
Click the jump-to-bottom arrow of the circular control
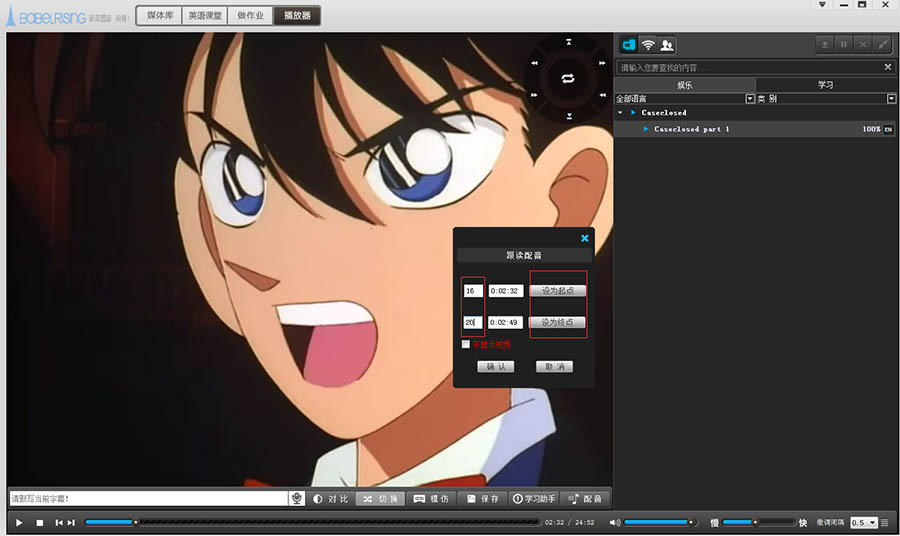click(569, 116)
